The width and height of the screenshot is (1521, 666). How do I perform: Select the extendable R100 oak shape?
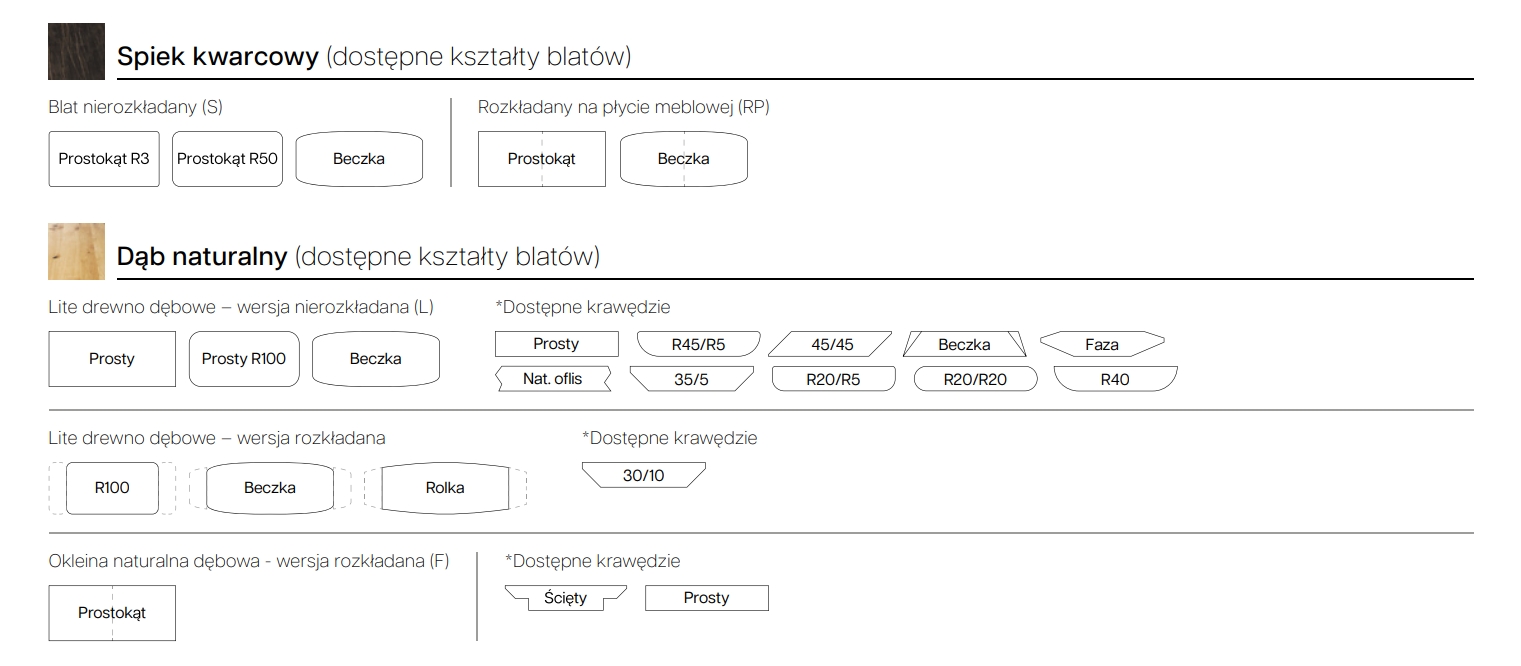[112, 488]
